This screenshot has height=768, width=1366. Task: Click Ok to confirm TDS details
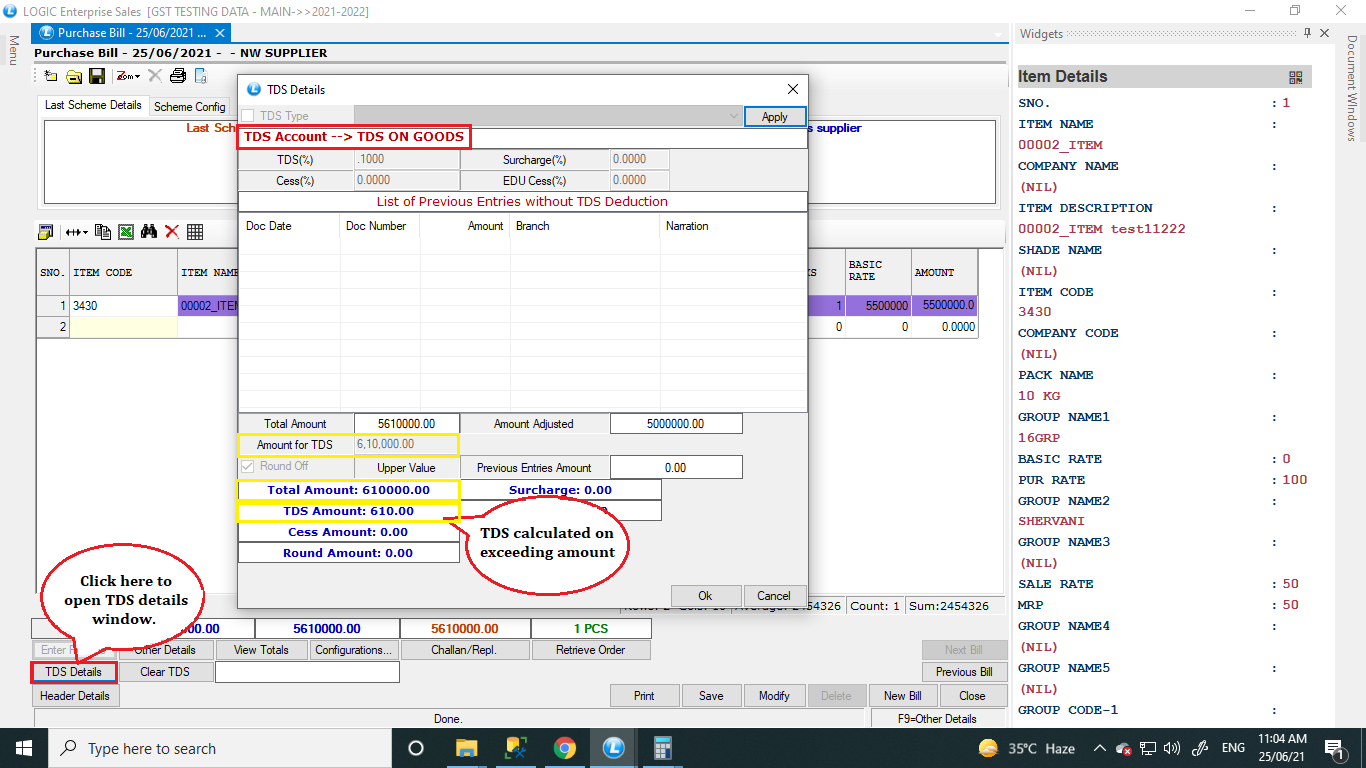click(705, 595)
